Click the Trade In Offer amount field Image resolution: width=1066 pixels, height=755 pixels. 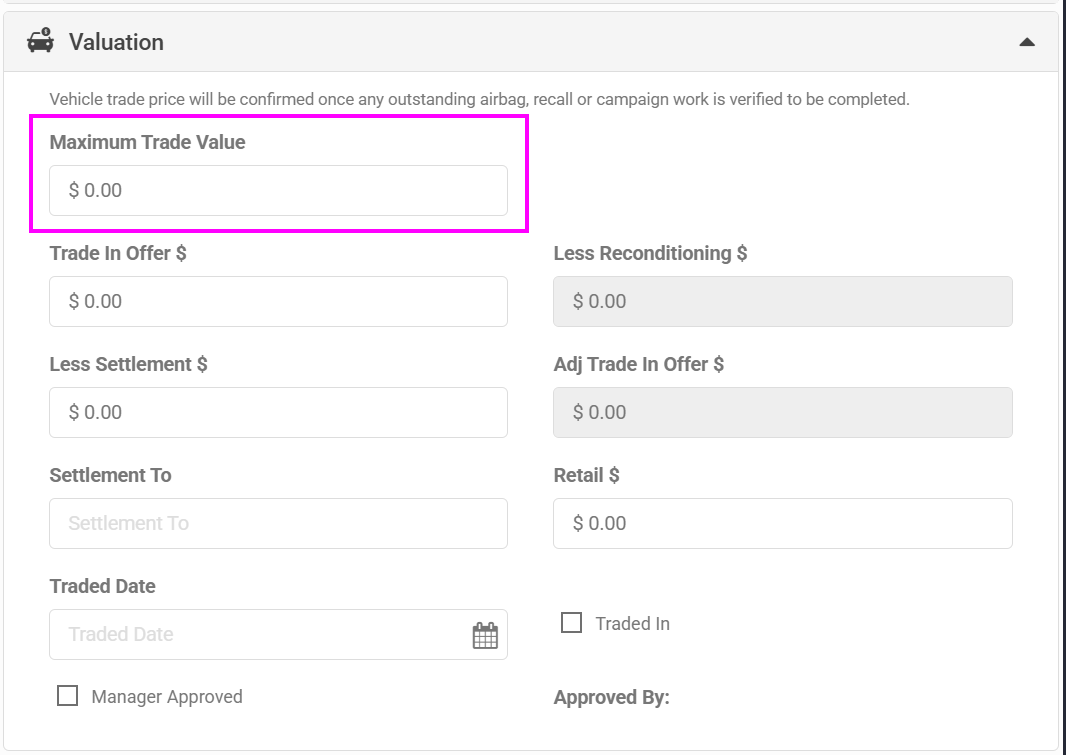[x=278, y=301]
